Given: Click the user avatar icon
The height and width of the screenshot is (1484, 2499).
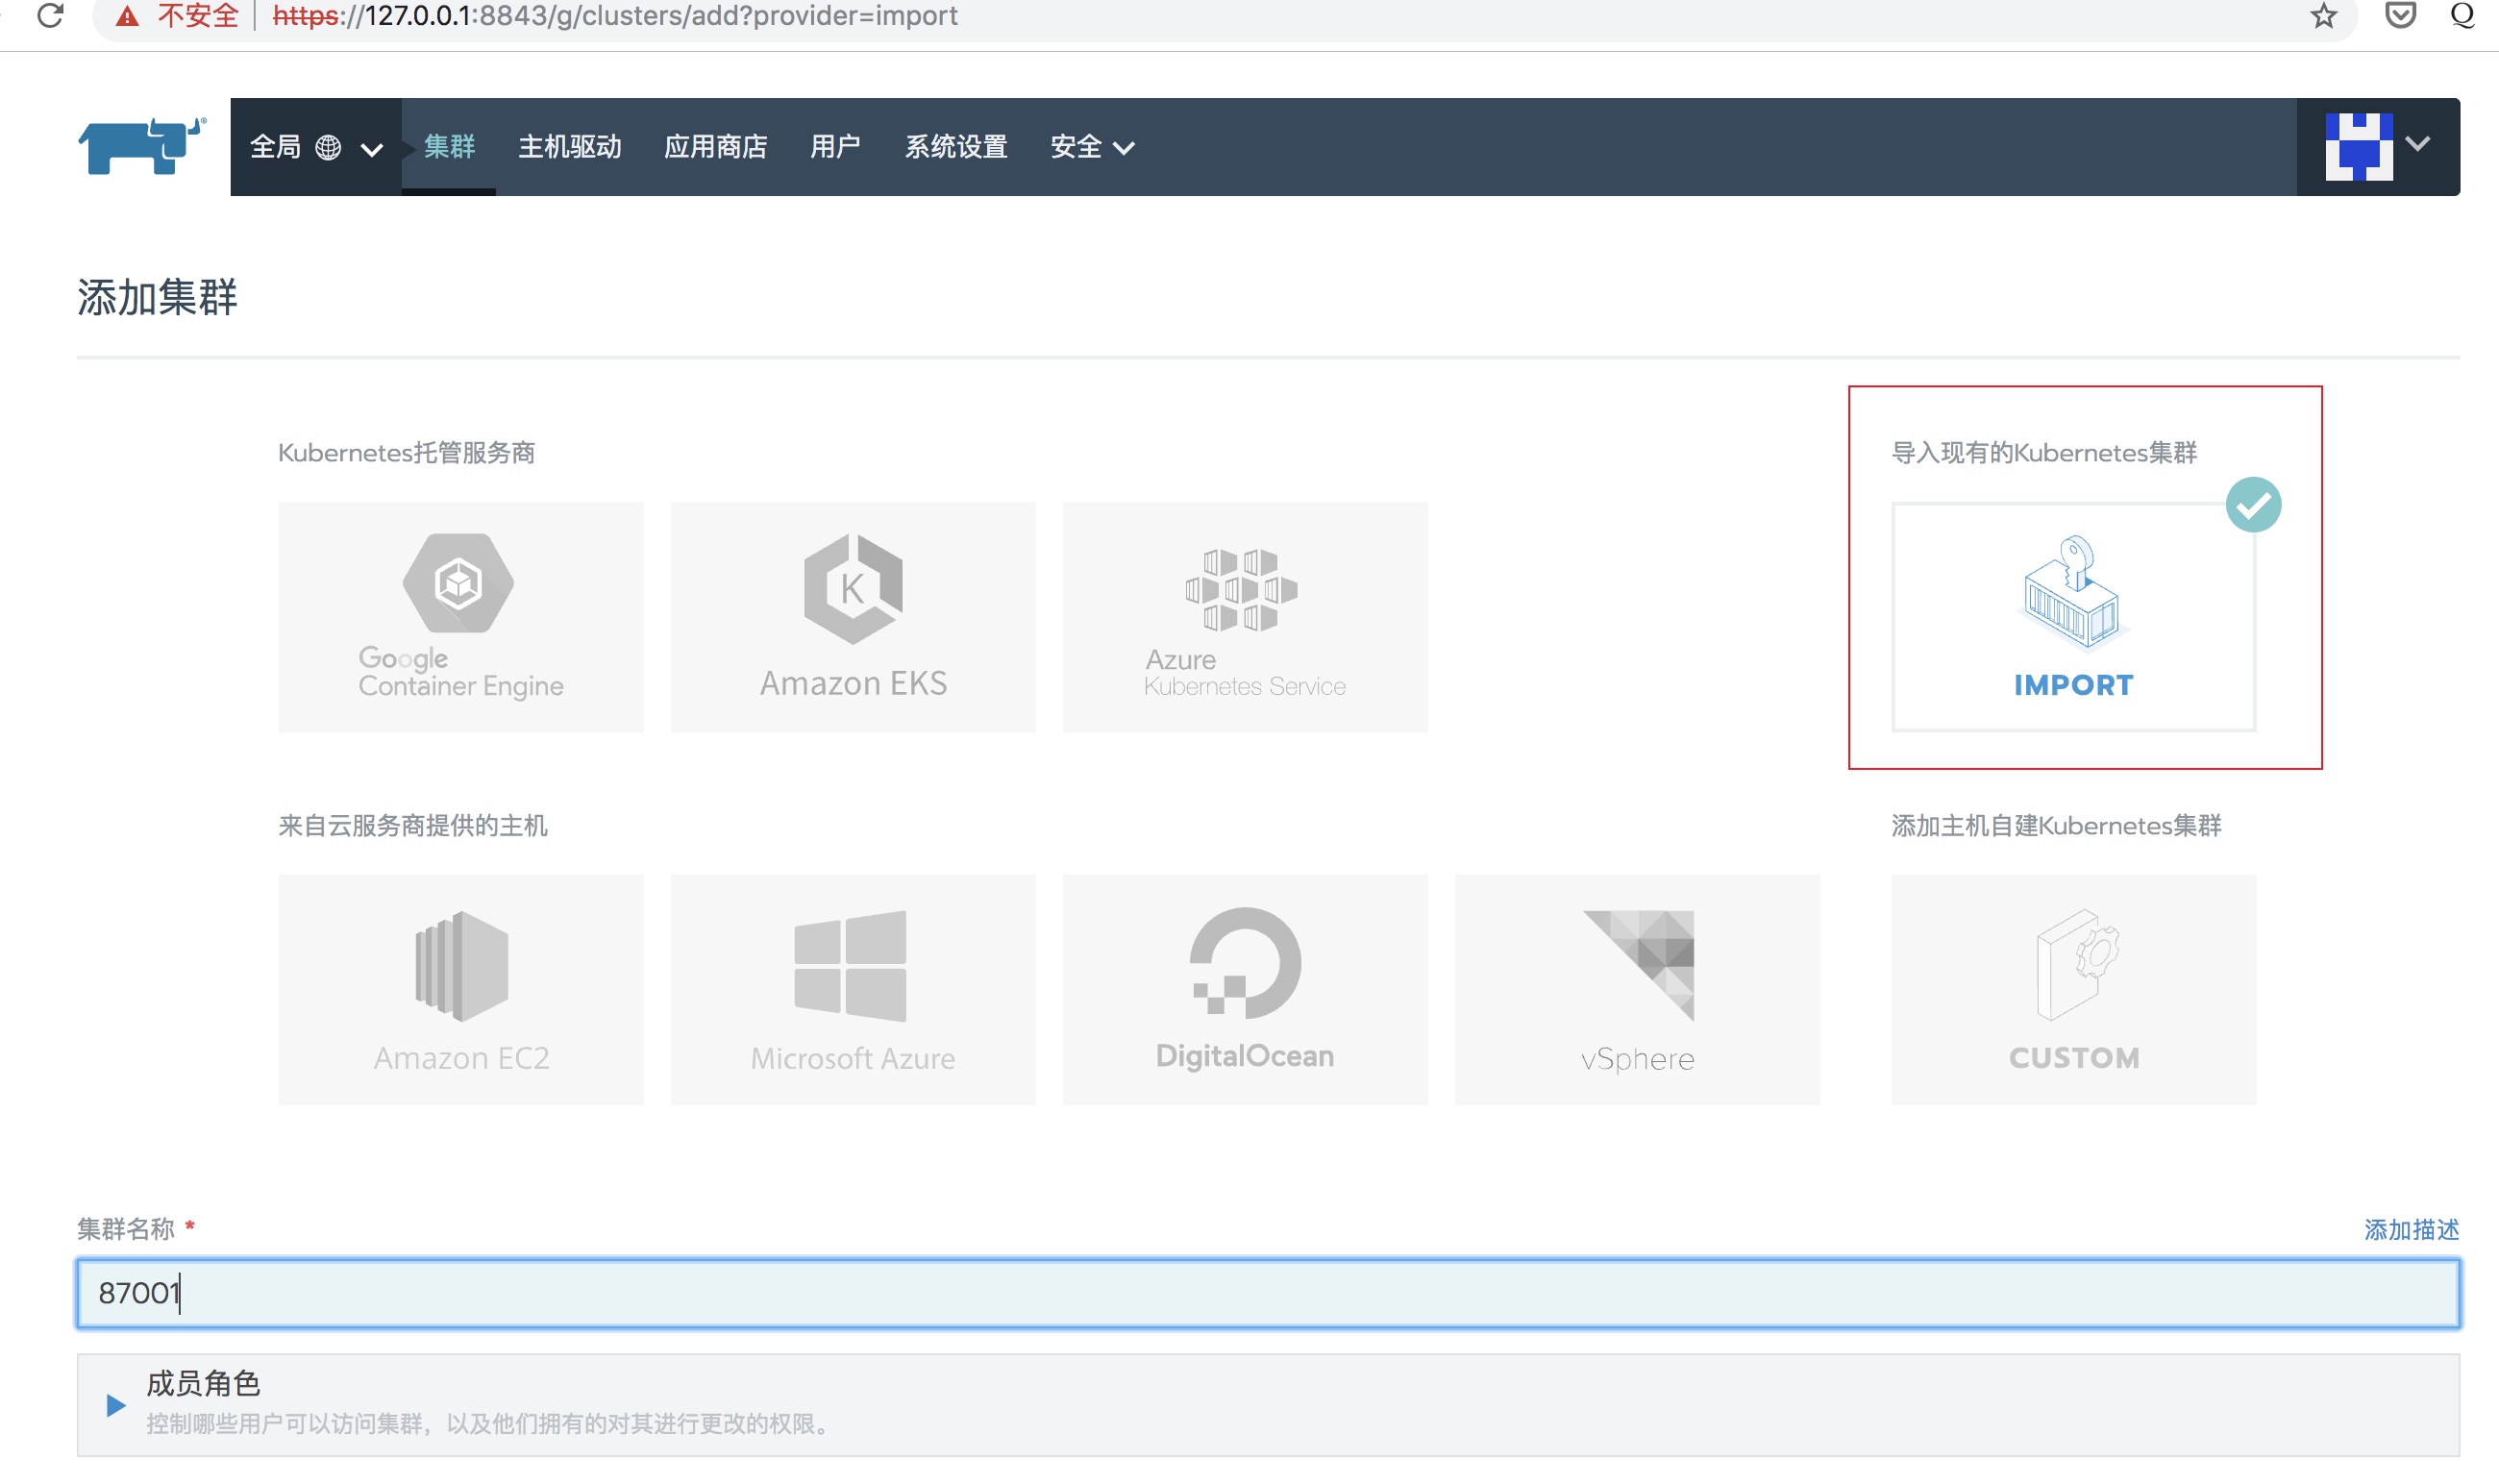Looking at the screenshot, I should pos(2359,147).
